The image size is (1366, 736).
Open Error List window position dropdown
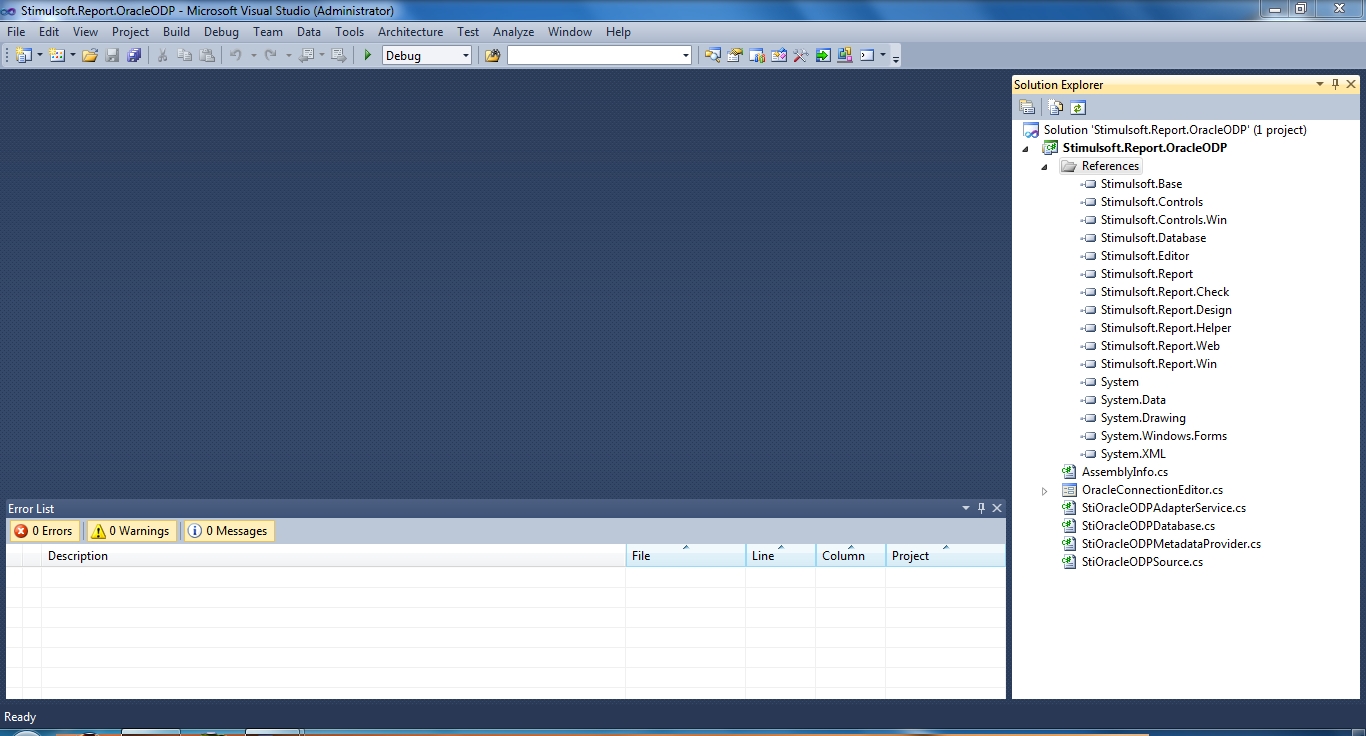coord(966,508)
